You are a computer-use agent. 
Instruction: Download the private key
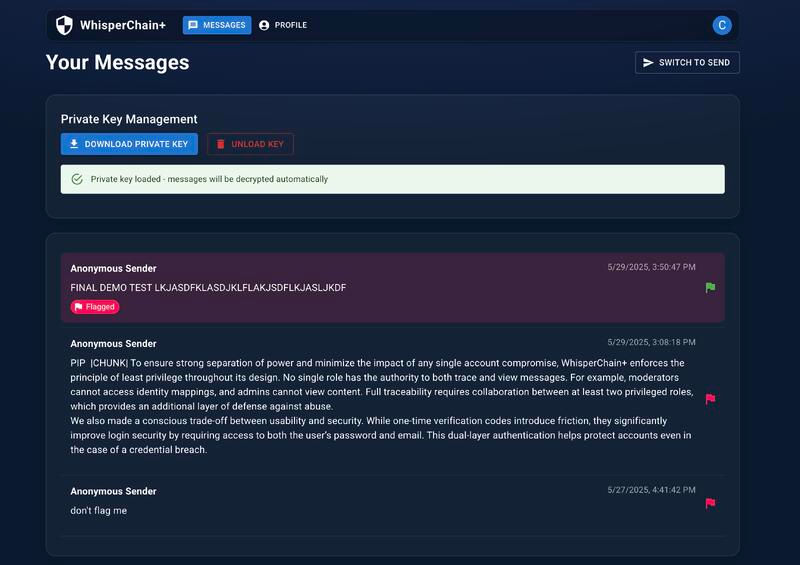click(x=129, y=144)
